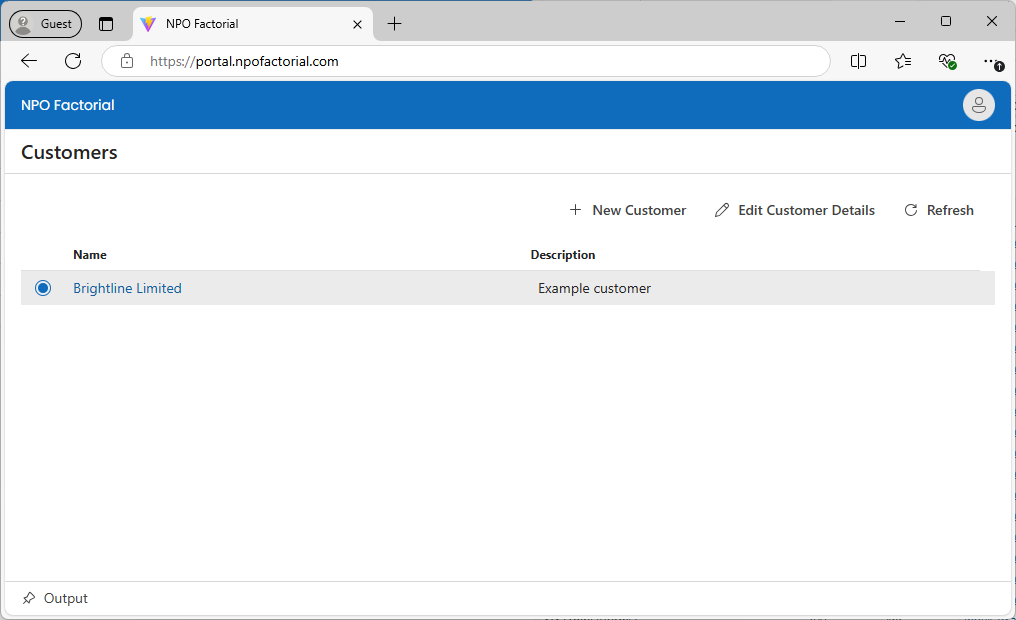Reload the page using browser refresh
1016x620 pixels.
pos(73,61)
